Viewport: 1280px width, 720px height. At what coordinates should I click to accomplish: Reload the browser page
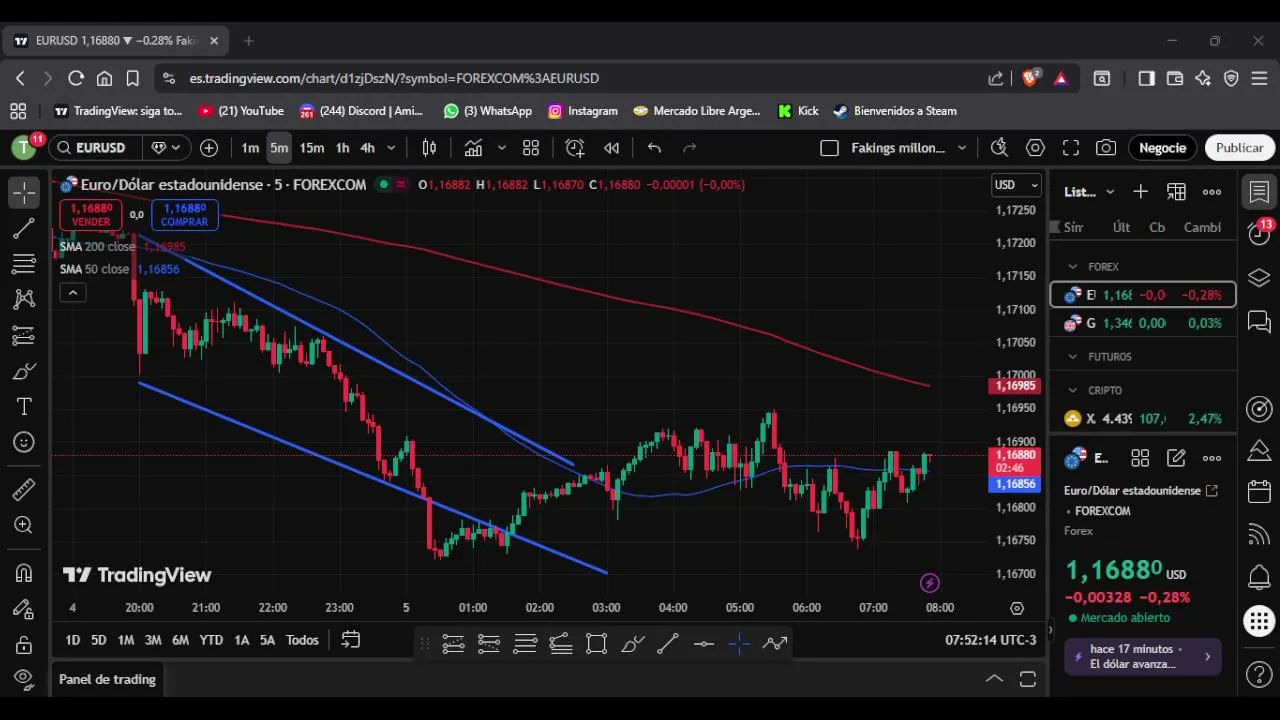tap(76, 78)
